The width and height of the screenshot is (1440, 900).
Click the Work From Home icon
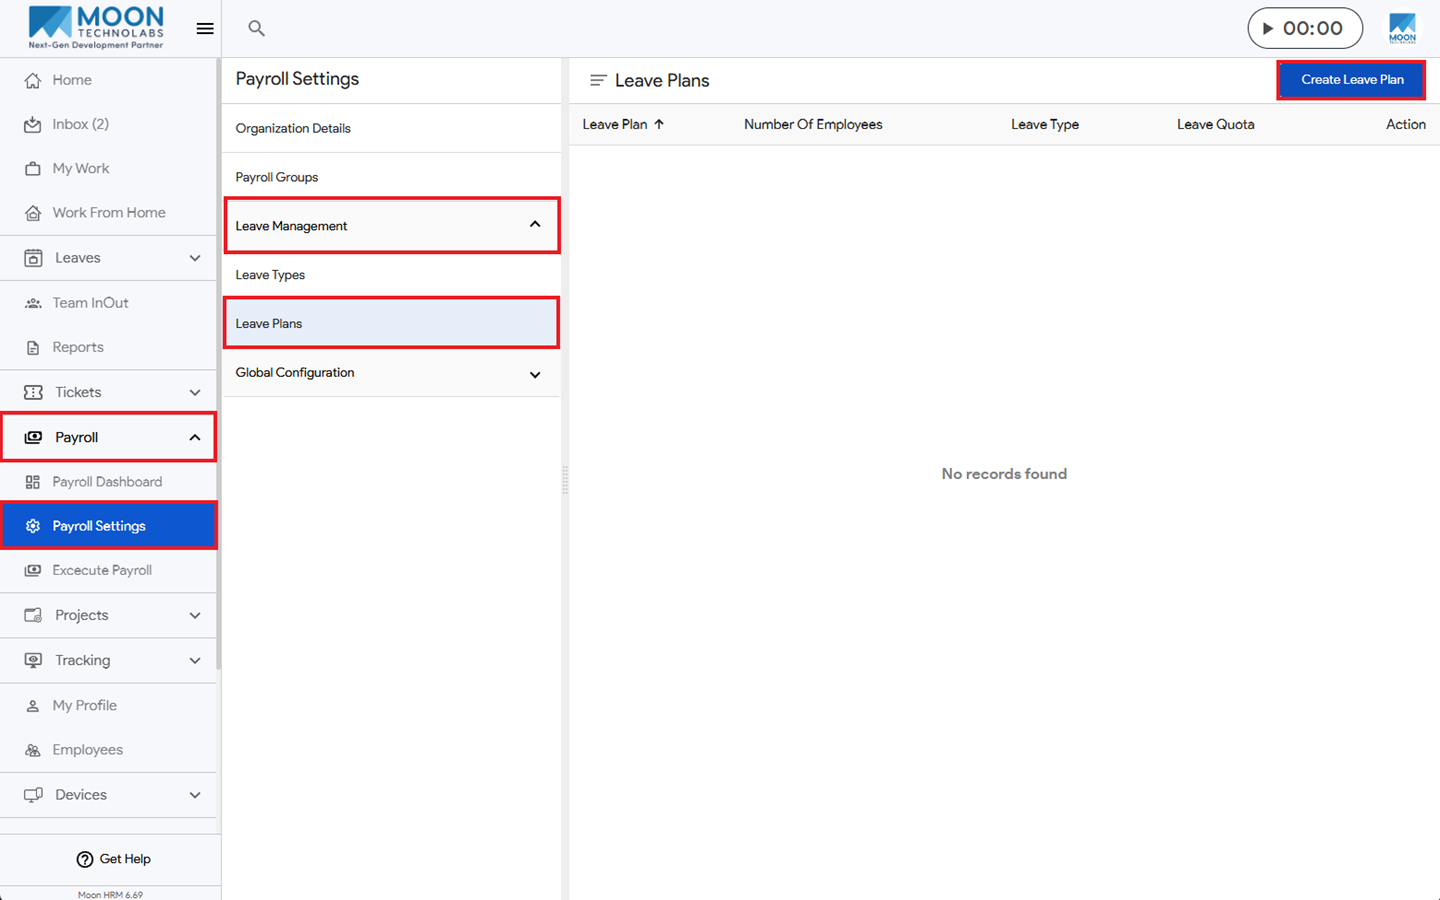pyautogui.click(x=33, y=213)
